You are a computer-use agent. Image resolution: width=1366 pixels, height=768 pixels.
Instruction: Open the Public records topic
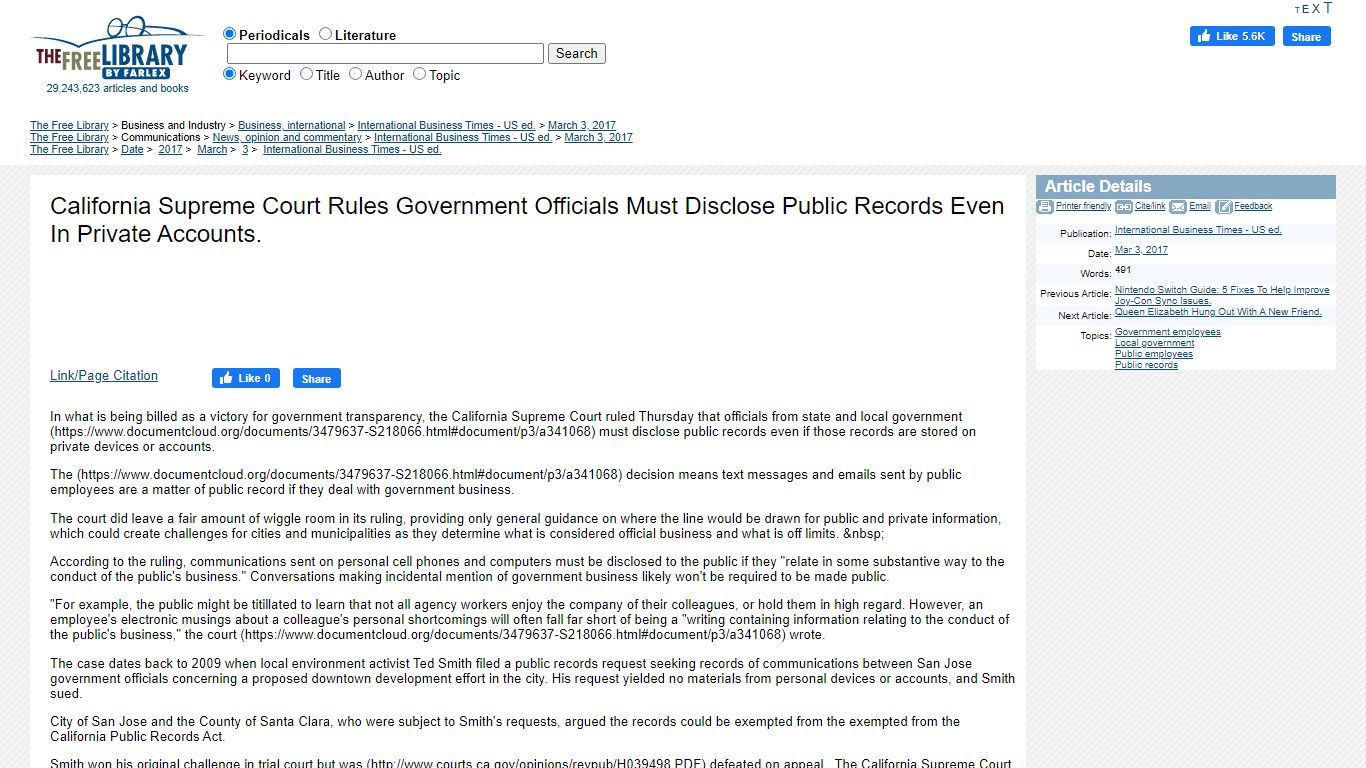[x=1146, y=365]
